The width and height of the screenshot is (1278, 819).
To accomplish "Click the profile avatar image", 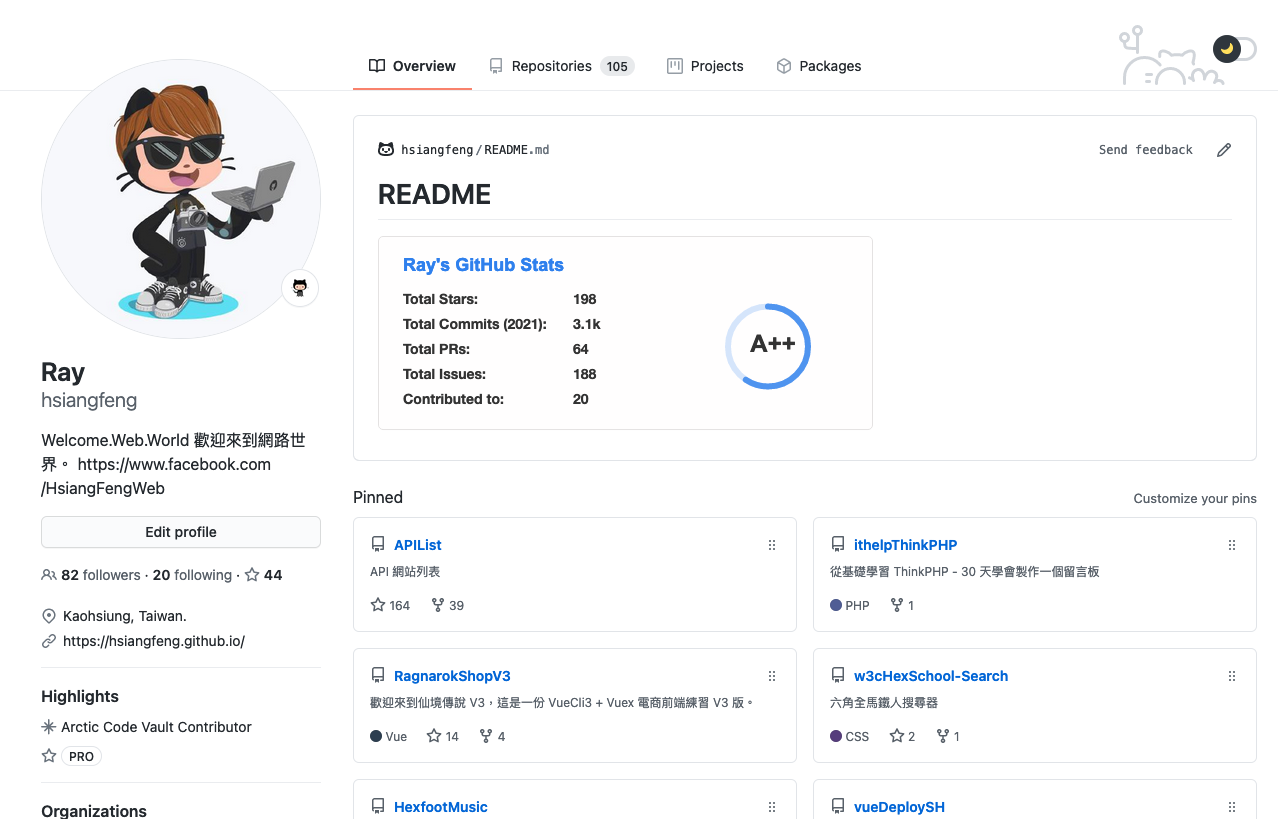I will coord(180,200).
